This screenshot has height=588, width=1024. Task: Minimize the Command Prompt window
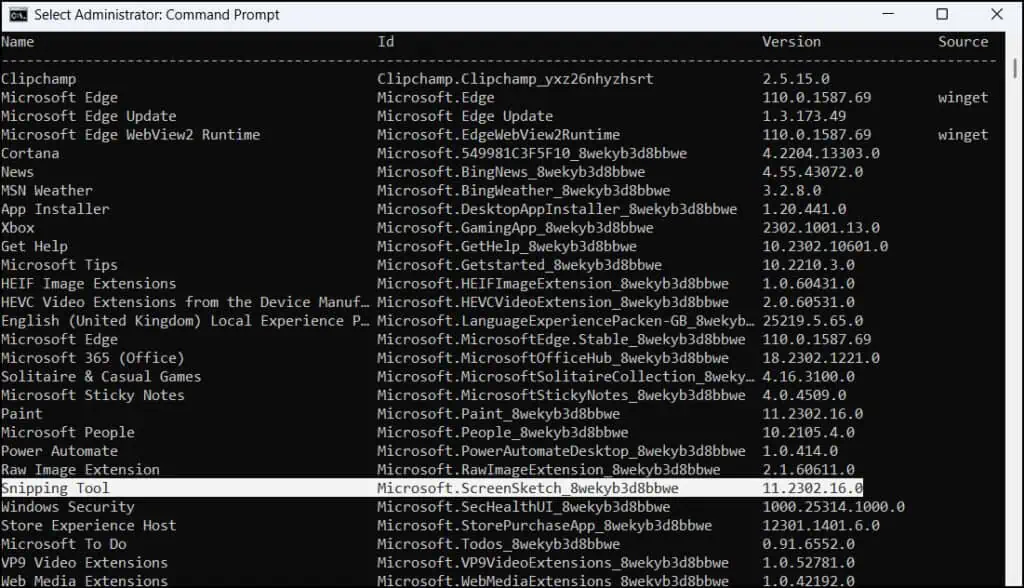point(888,14)
